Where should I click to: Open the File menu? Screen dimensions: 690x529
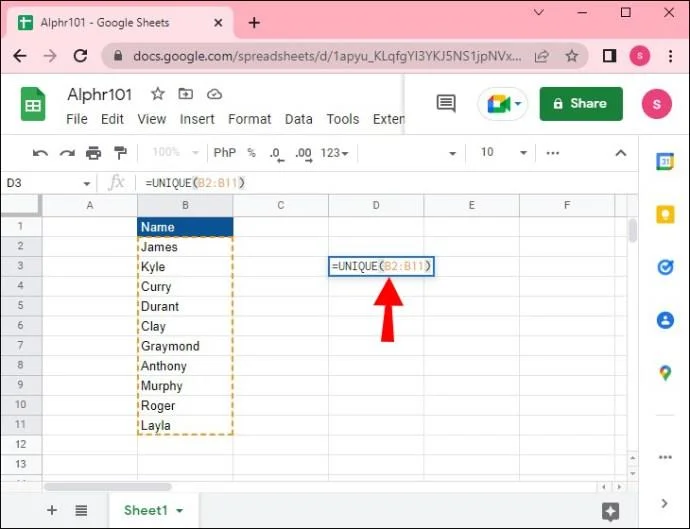77,119
